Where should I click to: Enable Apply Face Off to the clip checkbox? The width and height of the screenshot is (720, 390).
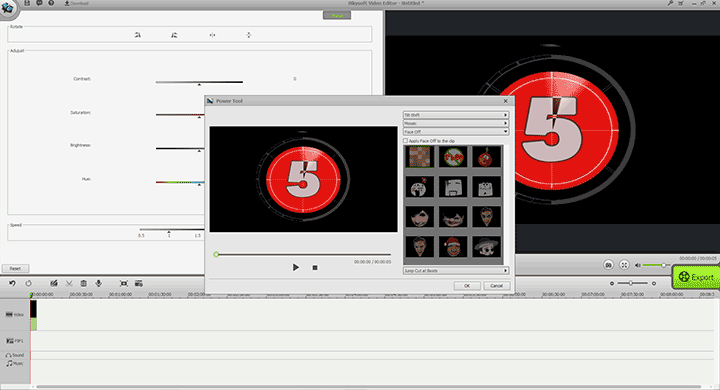pos(405,141)
